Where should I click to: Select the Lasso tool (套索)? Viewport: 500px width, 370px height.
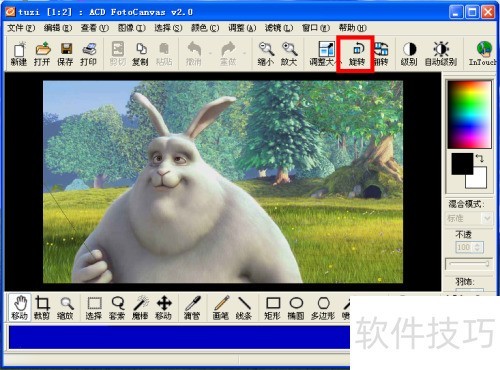tap(117, 308)
